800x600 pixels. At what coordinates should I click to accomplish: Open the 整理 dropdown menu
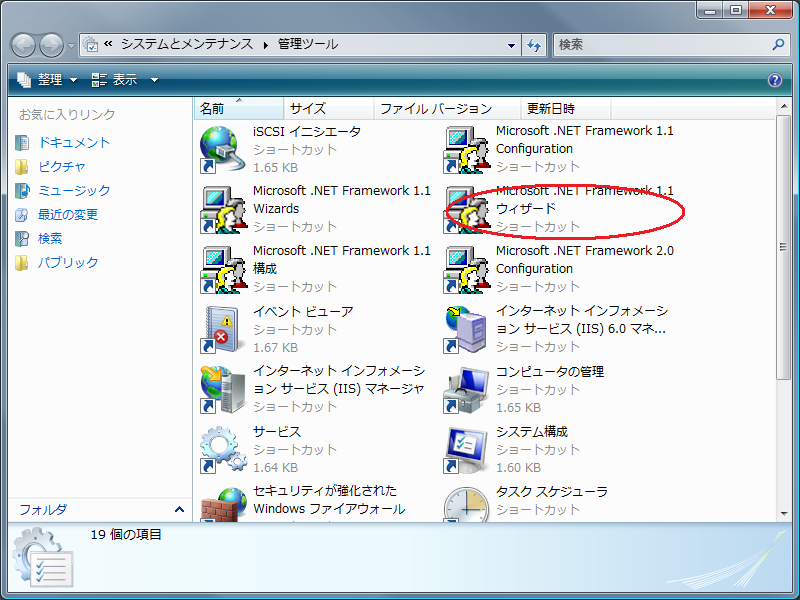click(47, 80)
